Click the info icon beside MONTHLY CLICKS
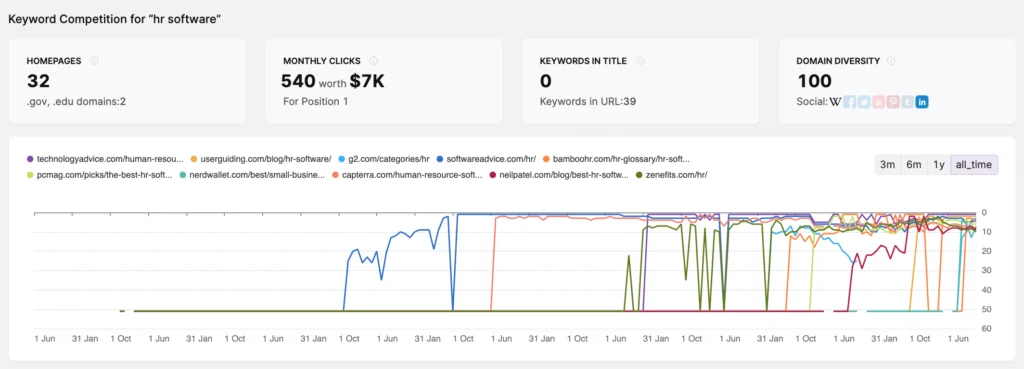This screenshot has width=1024, height=369. [374, 61]
